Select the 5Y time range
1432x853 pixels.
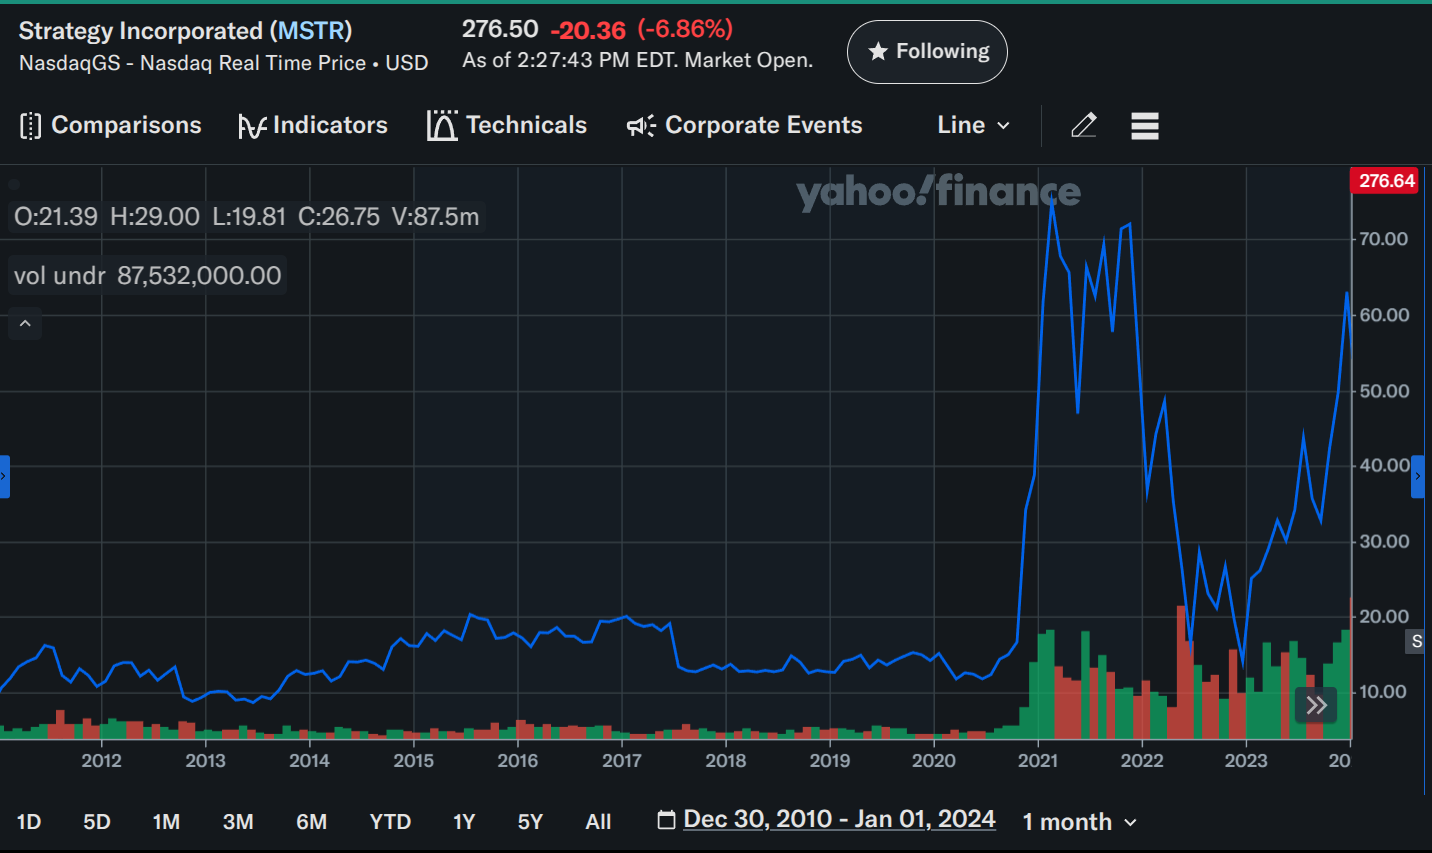[530, 822]
